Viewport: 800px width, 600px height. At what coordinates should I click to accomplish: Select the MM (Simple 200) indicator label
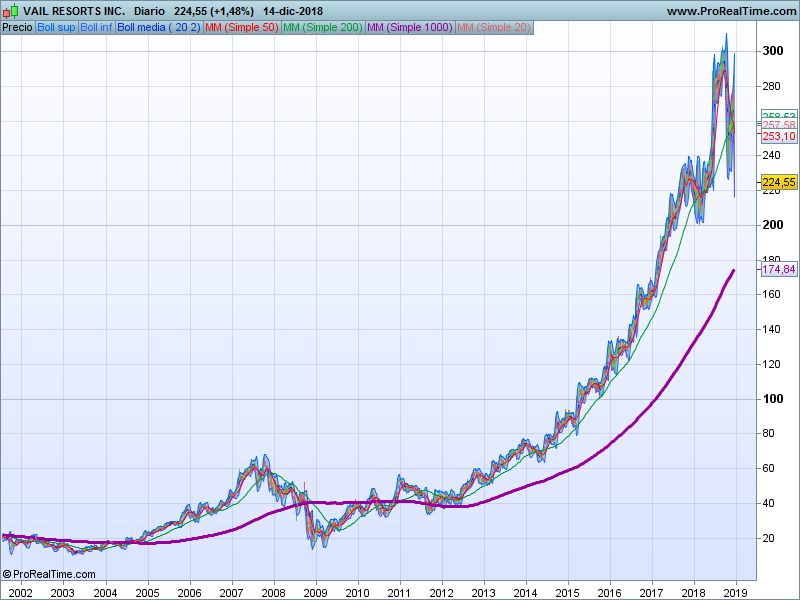323,28
